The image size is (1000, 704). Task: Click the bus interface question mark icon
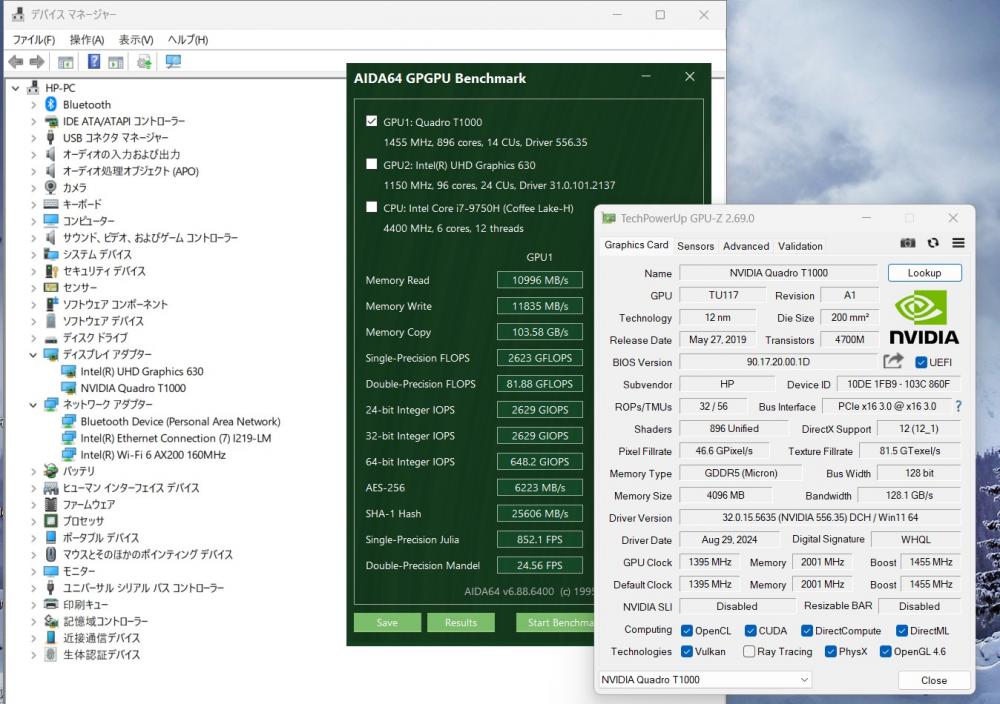(x=958, y=407)
